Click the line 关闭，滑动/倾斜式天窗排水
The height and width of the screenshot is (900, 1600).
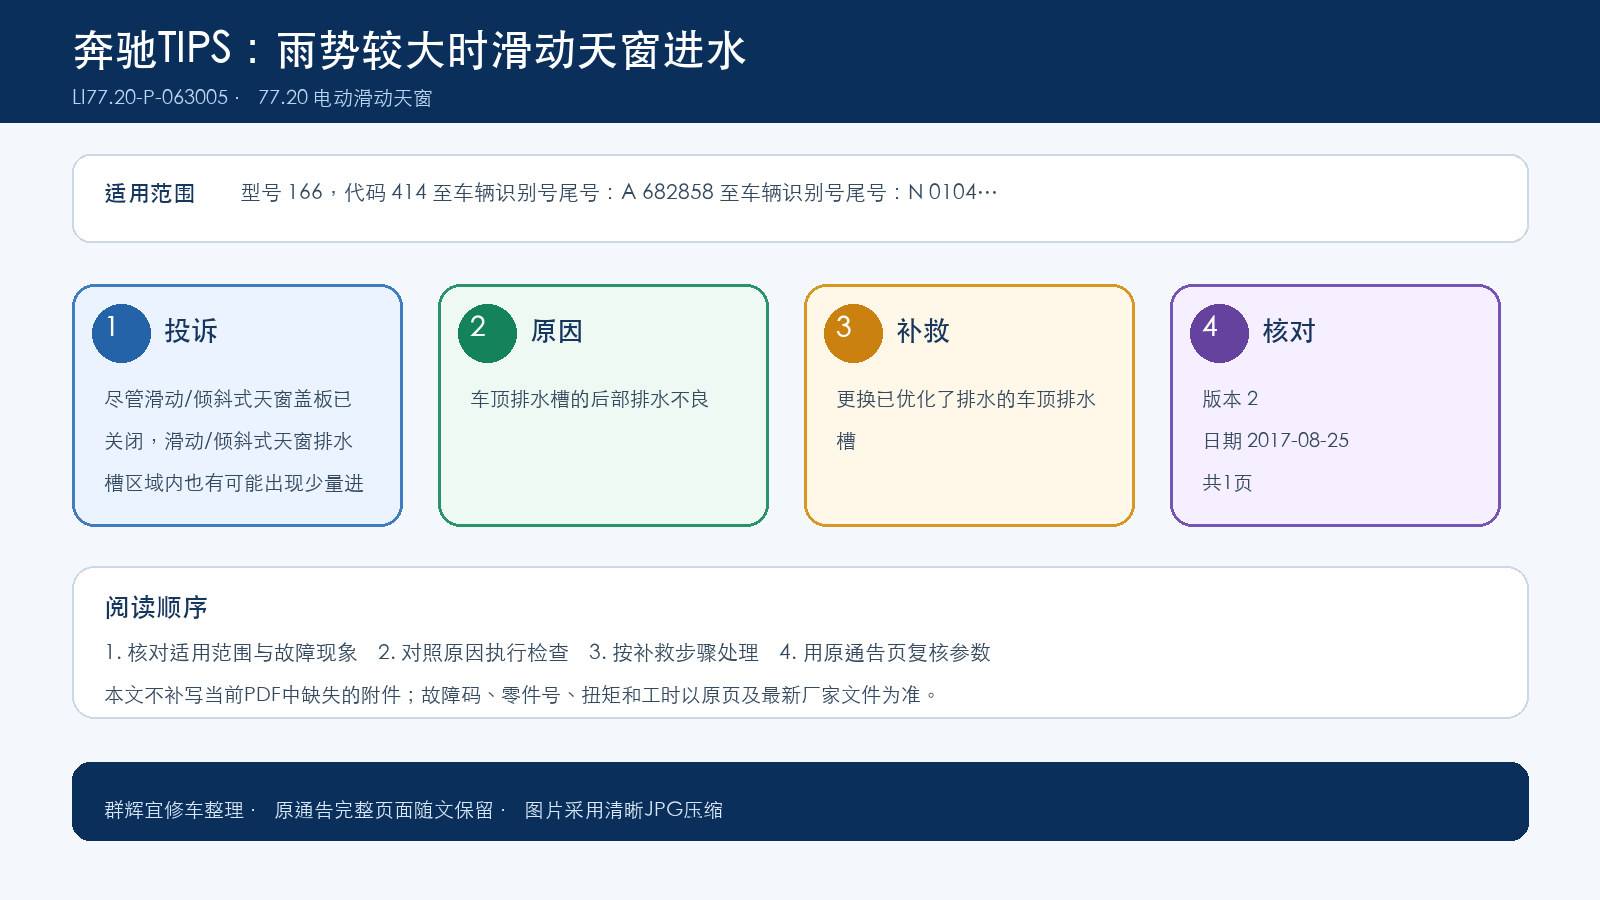coord(228,441)
